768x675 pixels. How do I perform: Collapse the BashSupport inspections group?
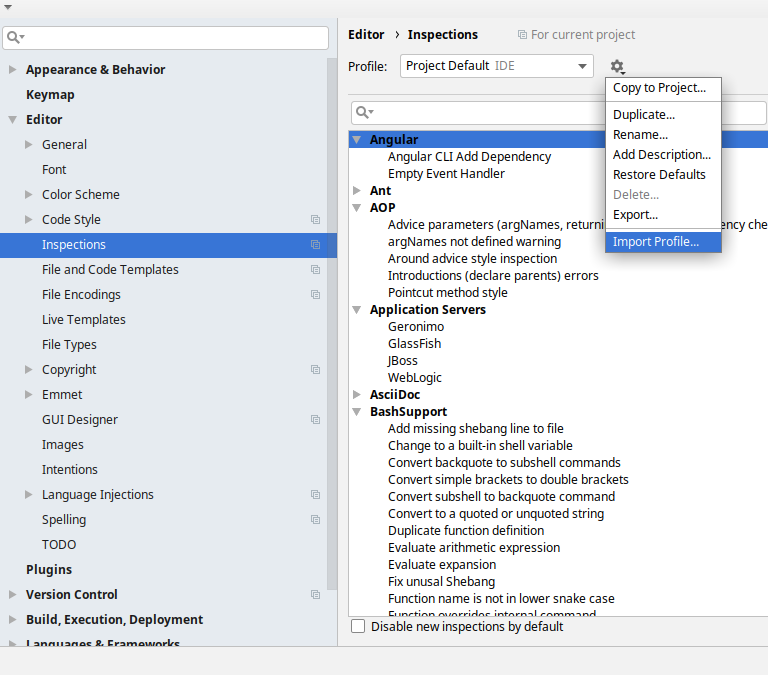coord(357,411)
